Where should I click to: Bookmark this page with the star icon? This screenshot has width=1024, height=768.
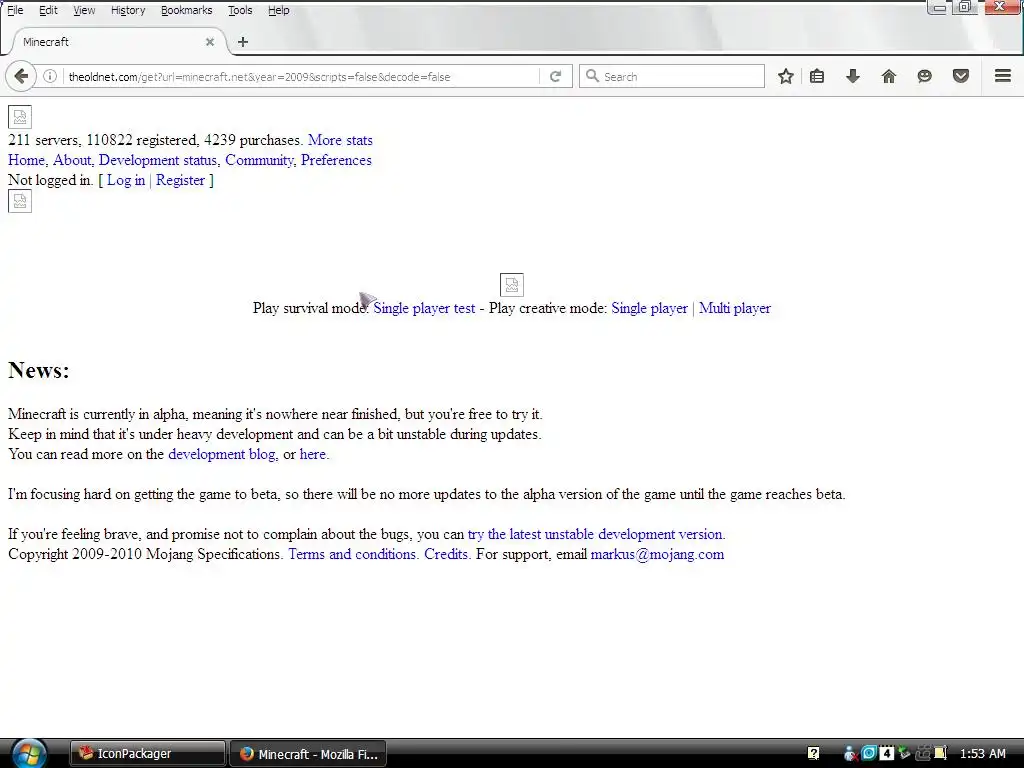click(786, 76)
